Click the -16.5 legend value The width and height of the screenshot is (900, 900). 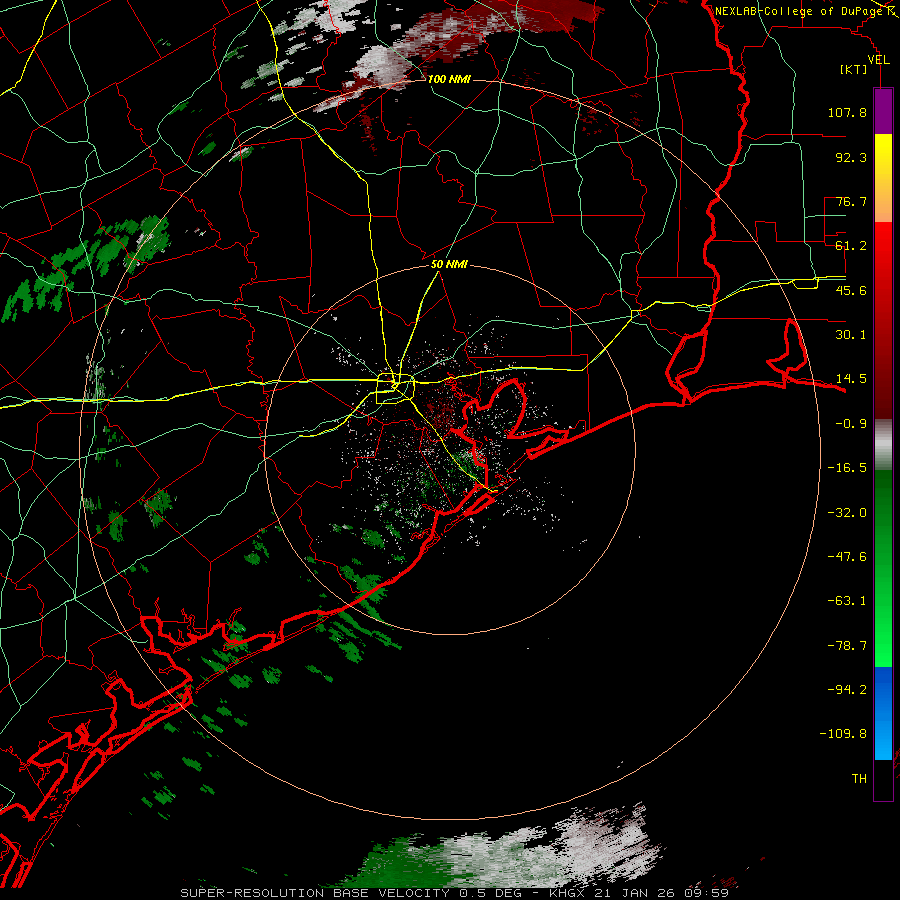pos(847,468)
